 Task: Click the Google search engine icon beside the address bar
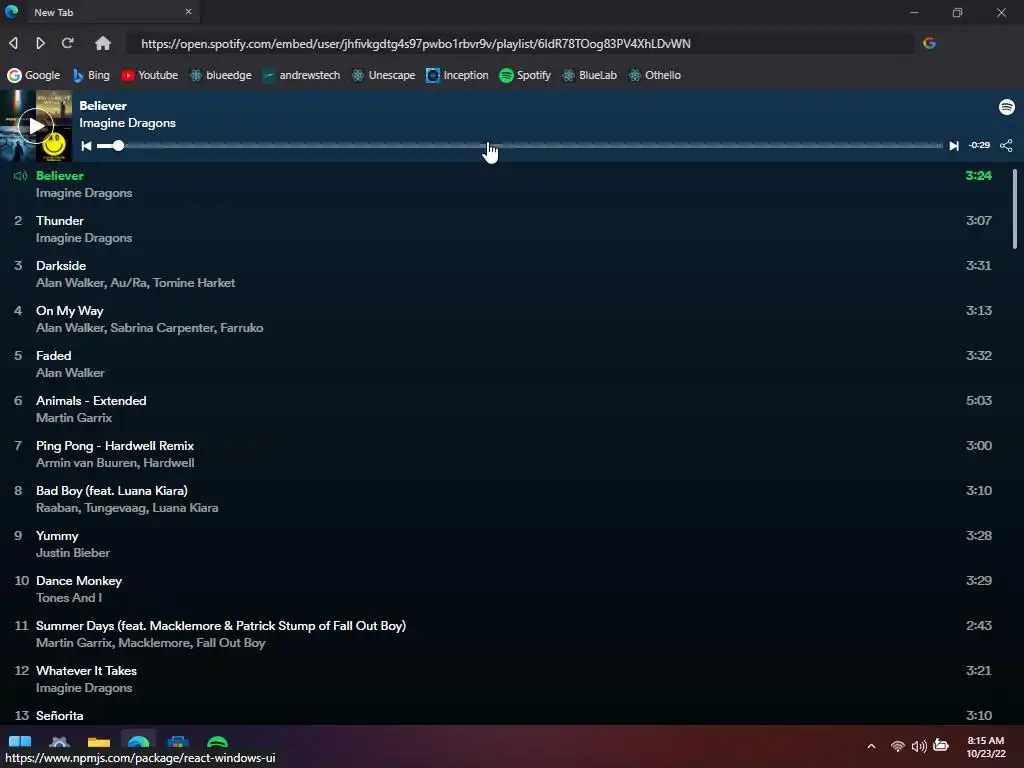click(929, 43)
